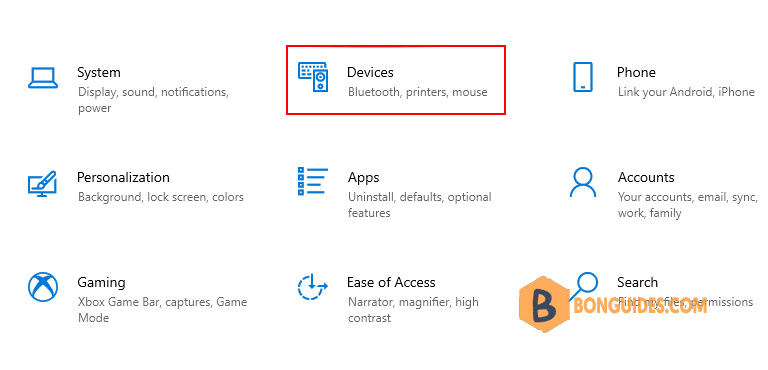768x370 pixels.
Task: Open the Accounts category title
Action: click(x=646, y=177)
